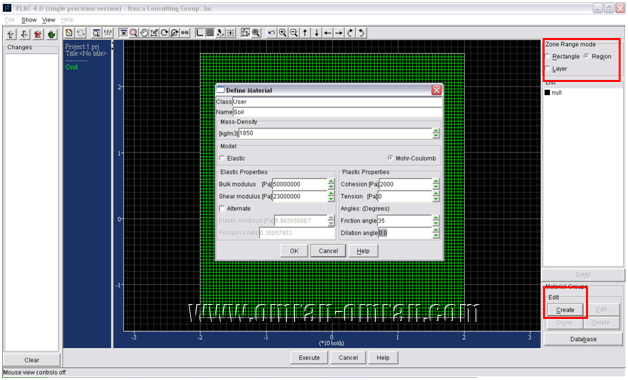
Task: Select the hand pan tool icon
Action: tap(144, 33)
